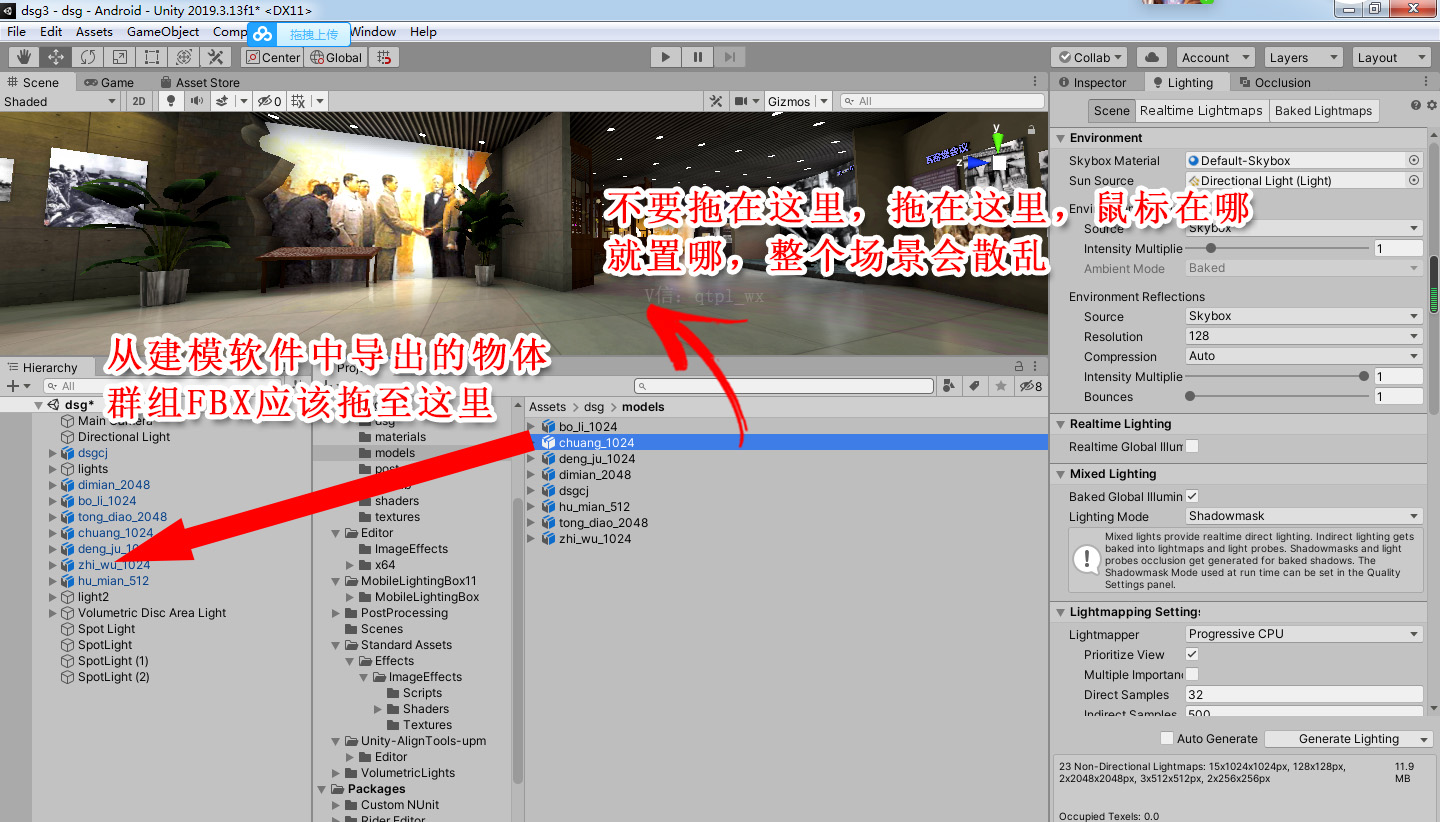Click the Step frame button
The width and height of the screenshot is (1440, 822).
point(730,57)
